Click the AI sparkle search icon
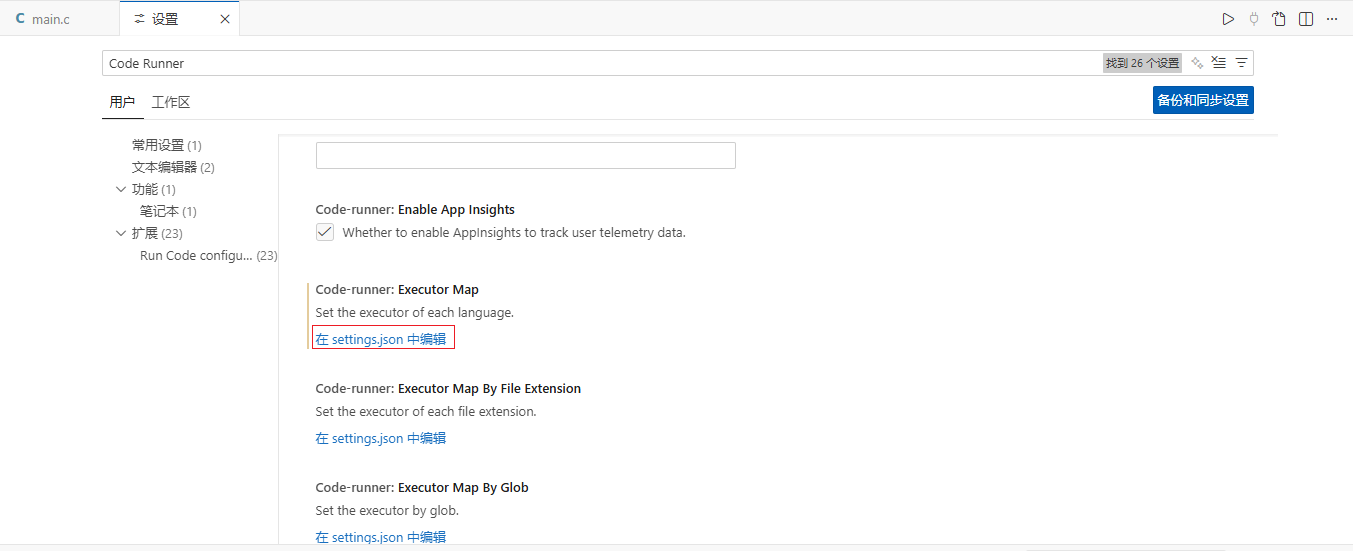The height and width of the screenshot is (551, 1353). click(x=1197, y=63)
